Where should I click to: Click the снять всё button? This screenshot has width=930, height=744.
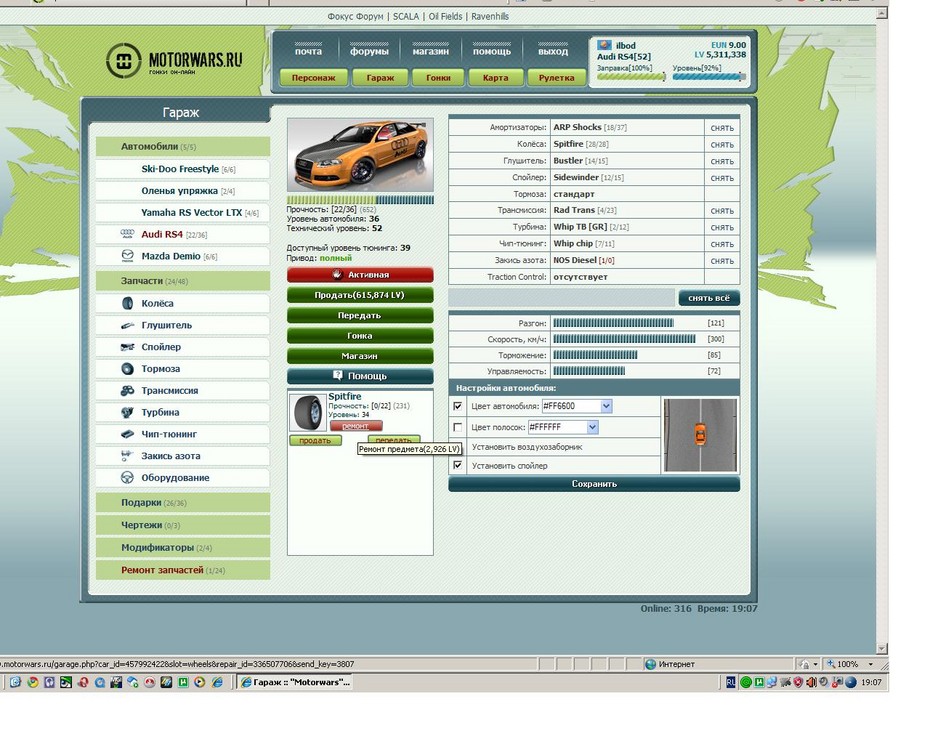(x=709, y=298)
